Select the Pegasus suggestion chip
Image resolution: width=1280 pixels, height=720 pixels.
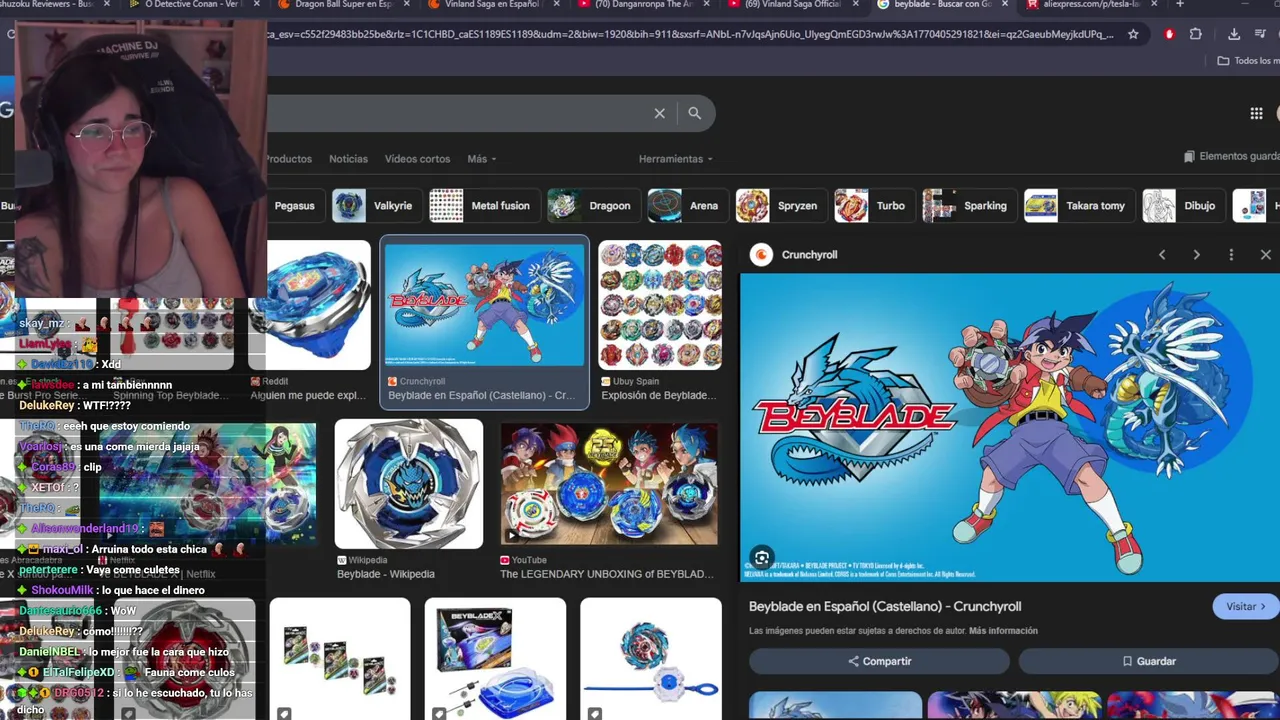tap(294, 206)
